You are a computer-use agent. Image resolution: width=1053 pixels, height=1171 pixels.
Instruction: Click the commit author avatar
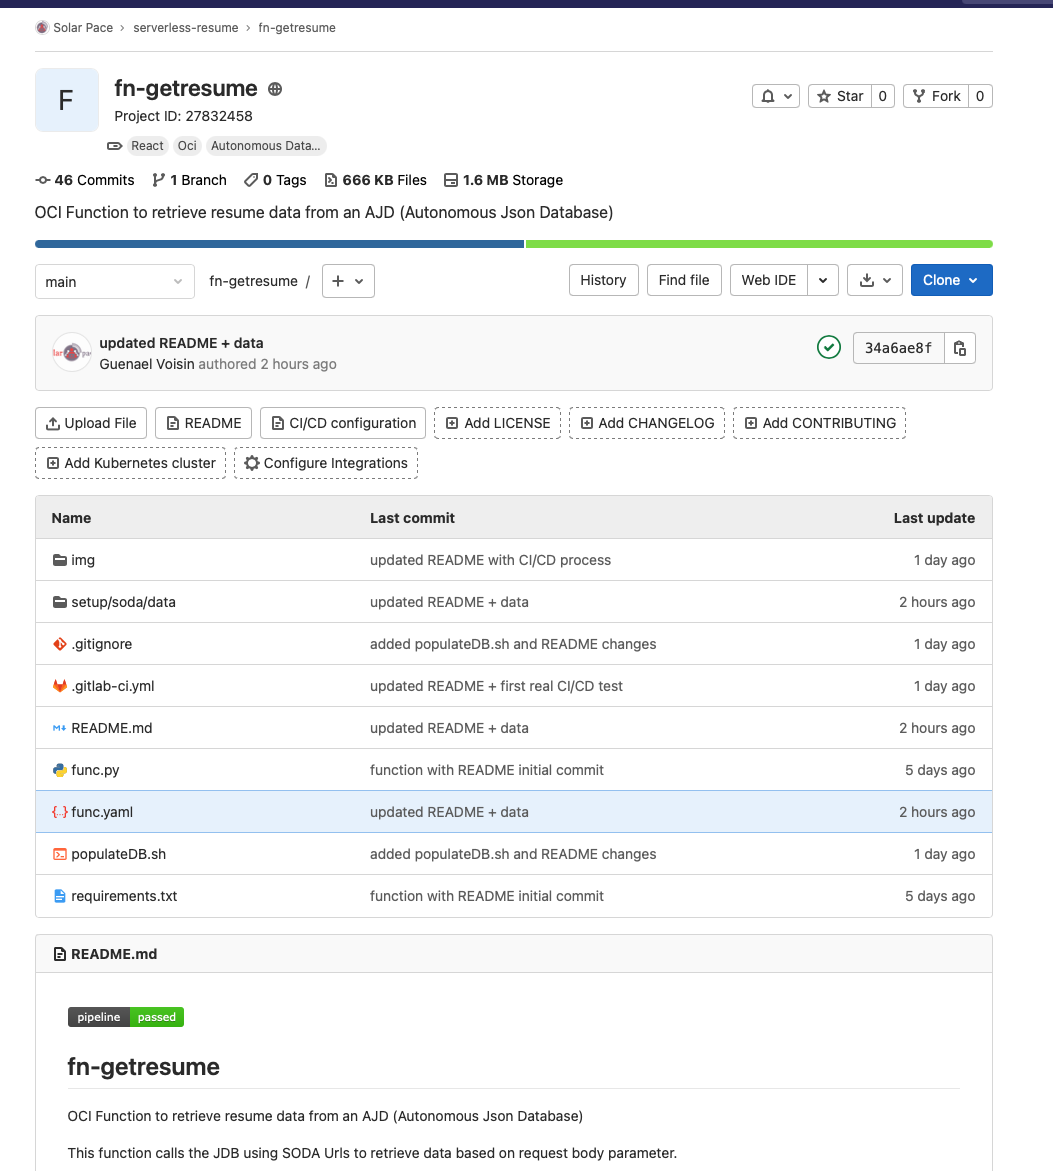tap(72, 352)
